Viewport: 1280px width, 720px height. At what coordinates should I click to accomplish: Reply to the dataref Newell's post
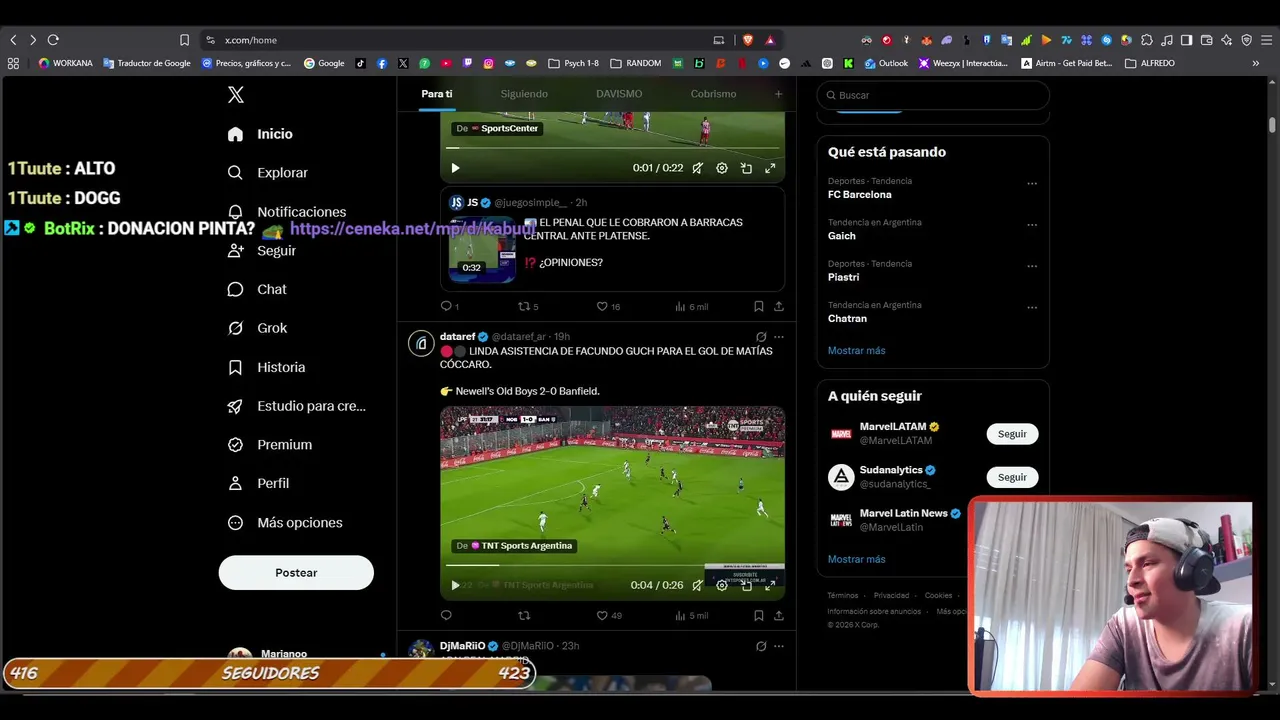[446, 616]
